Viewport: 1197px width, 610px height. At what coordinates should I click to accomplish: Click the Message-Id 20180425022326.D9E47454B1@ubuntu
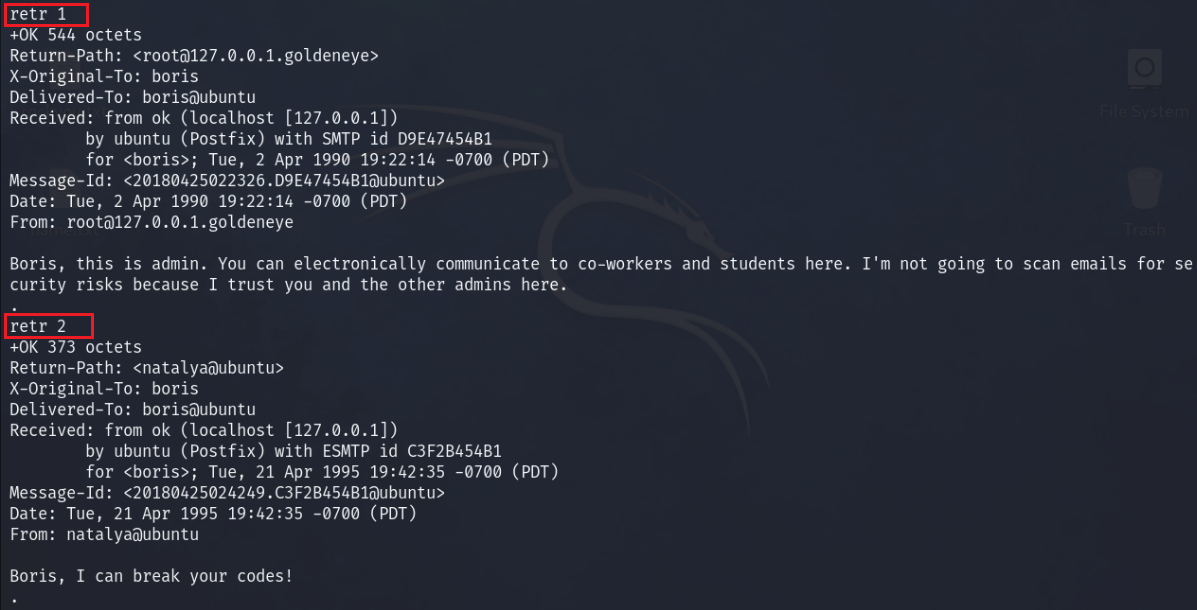click(284, 181)
